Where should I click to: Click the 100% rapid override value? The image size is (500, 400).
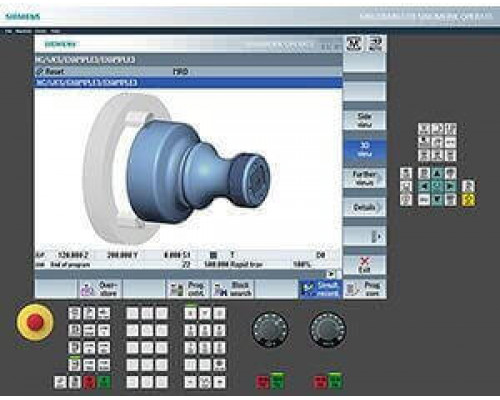tap(302, 265)
